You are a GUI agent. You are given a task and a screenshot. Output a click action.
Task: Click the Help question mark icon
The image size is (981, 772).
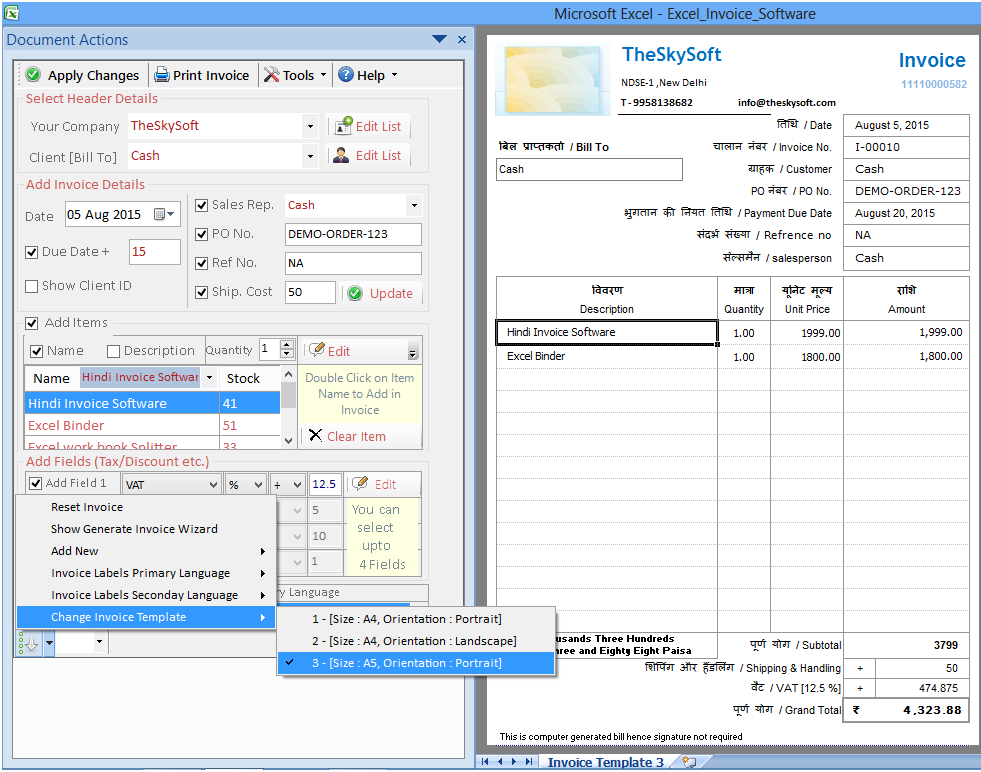pyautogui.click(x=346, y=75)
